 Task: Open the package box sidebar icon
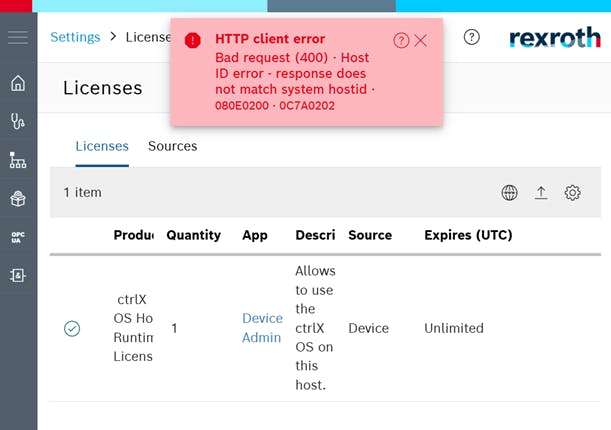[18, 198]
